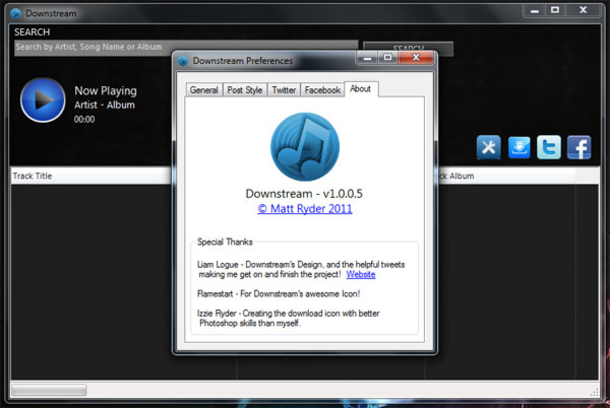Select the Facebook preferences tab
Screen dimensions: 610x408
[323, 90]
